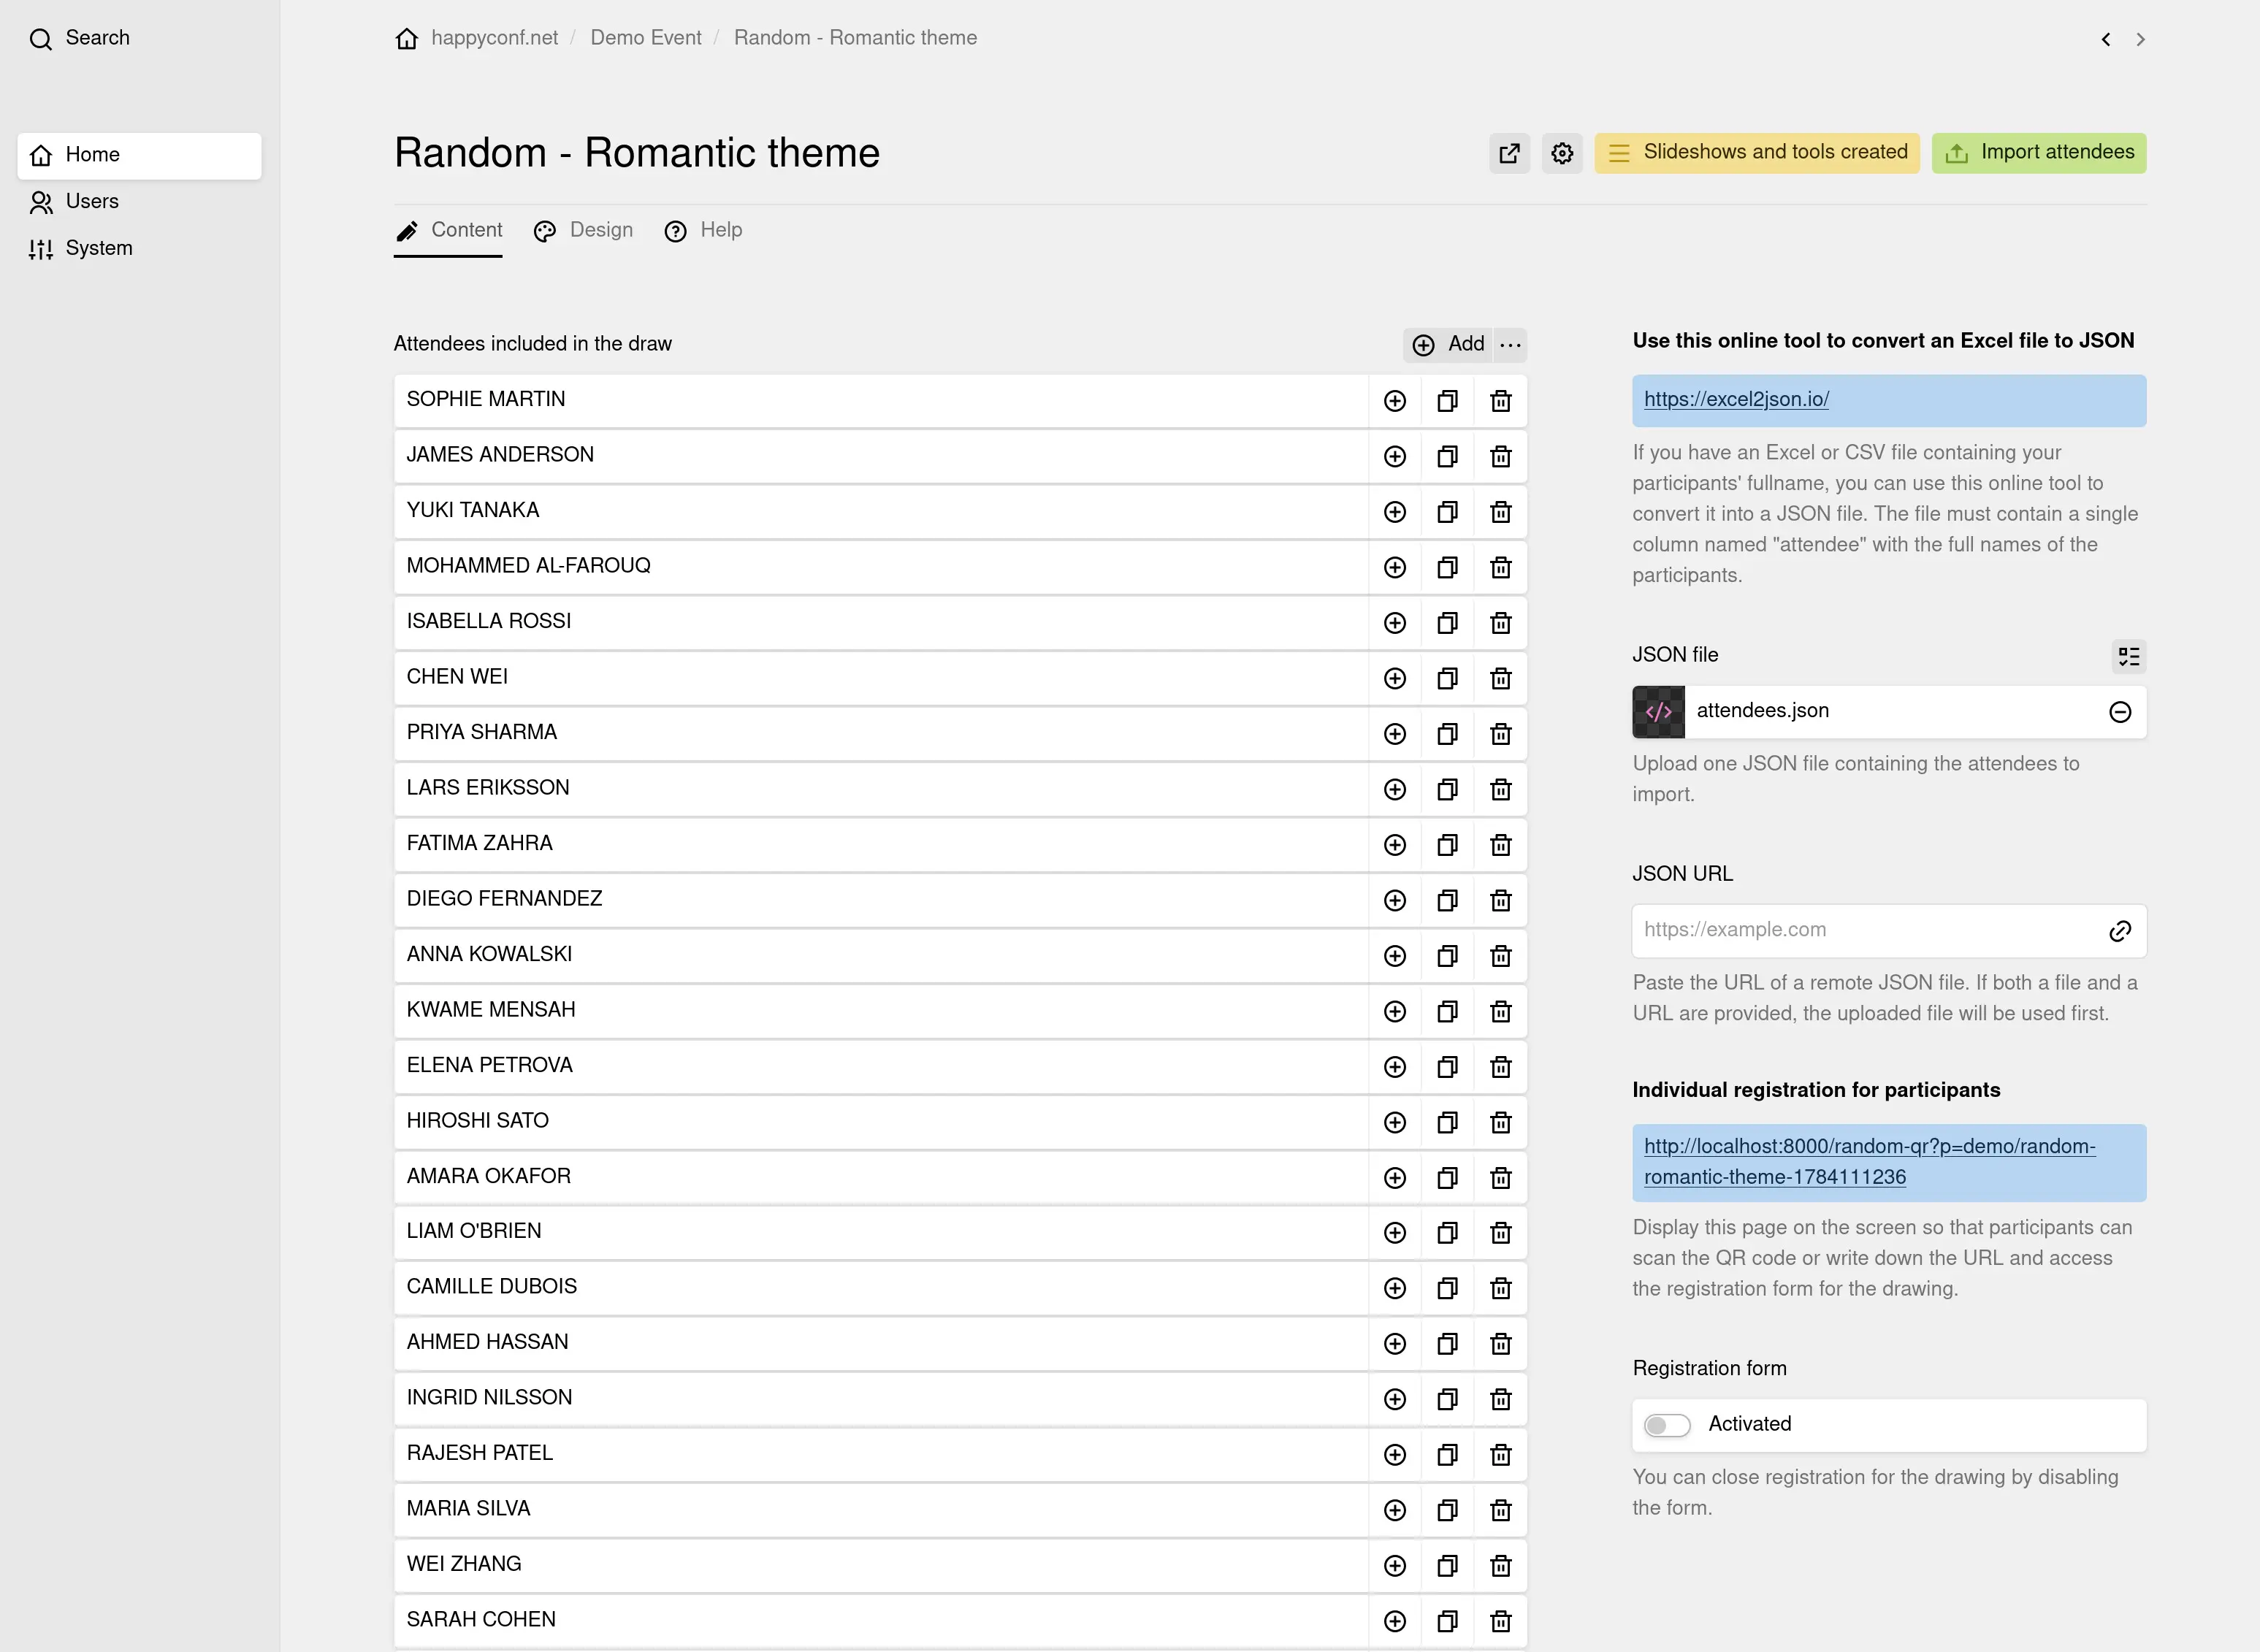This screenshot has height=1652, width=2260.
Task: Click the link icon in JSON URL field
Action: [2120, 931]
